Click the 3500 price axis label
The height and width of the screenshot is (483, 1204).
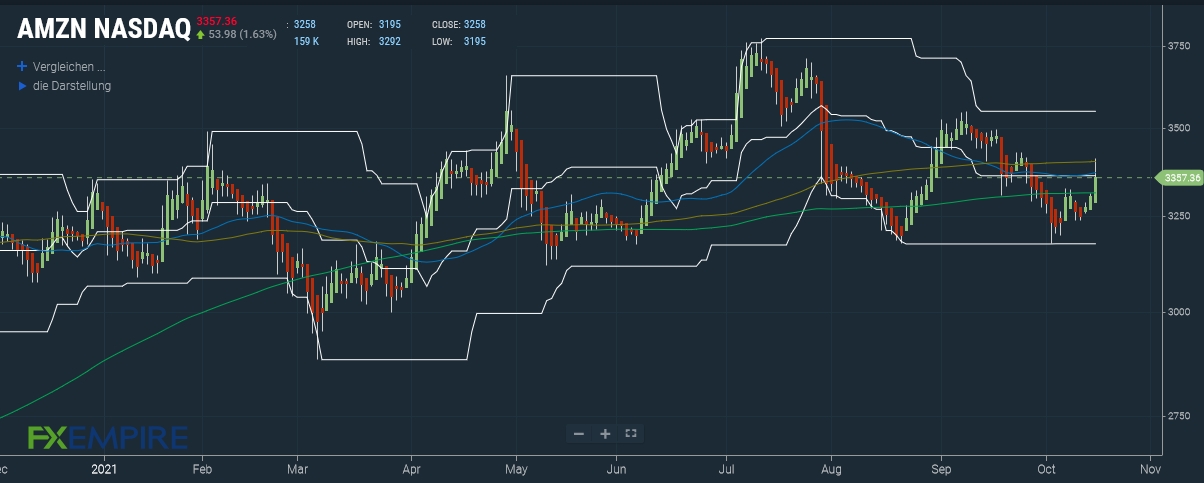[x=1178, y=128]
